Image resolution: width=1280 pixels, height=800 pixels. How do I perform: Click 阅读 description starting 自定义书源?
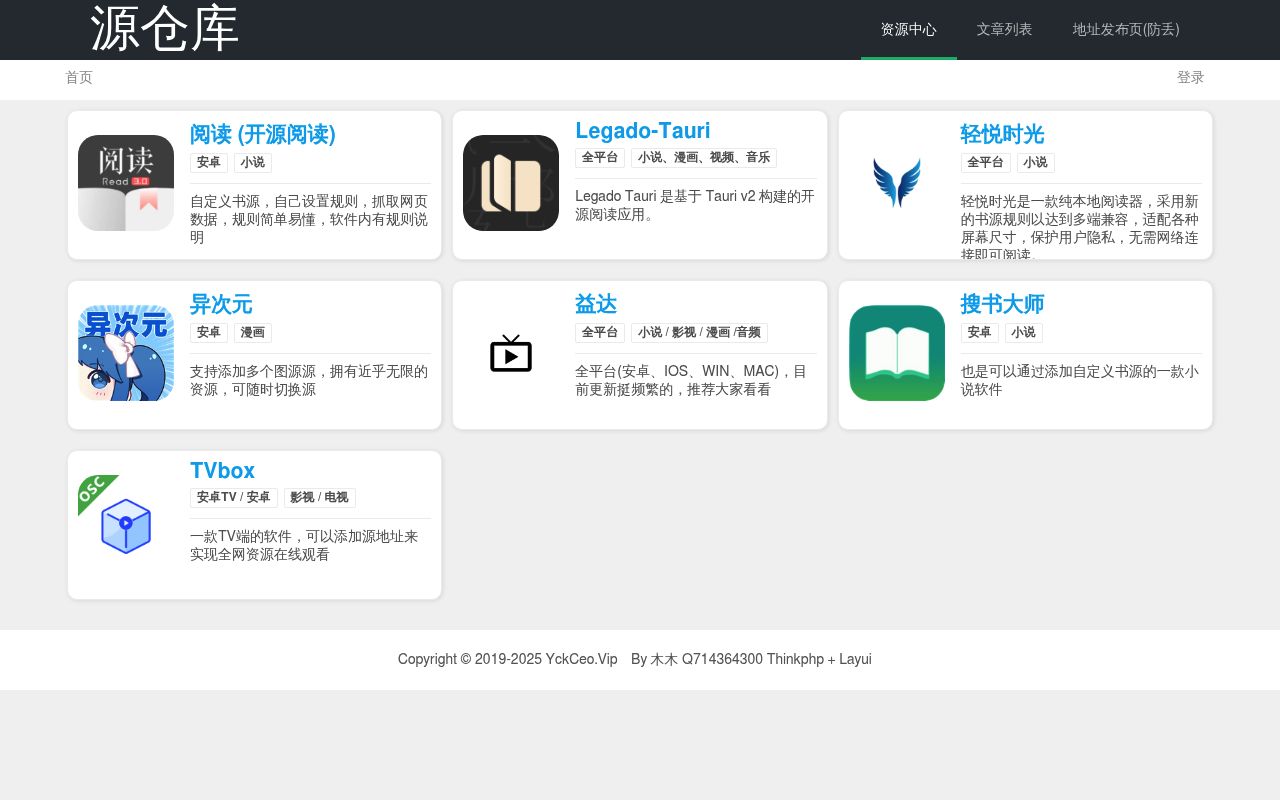tap(310, 219)
